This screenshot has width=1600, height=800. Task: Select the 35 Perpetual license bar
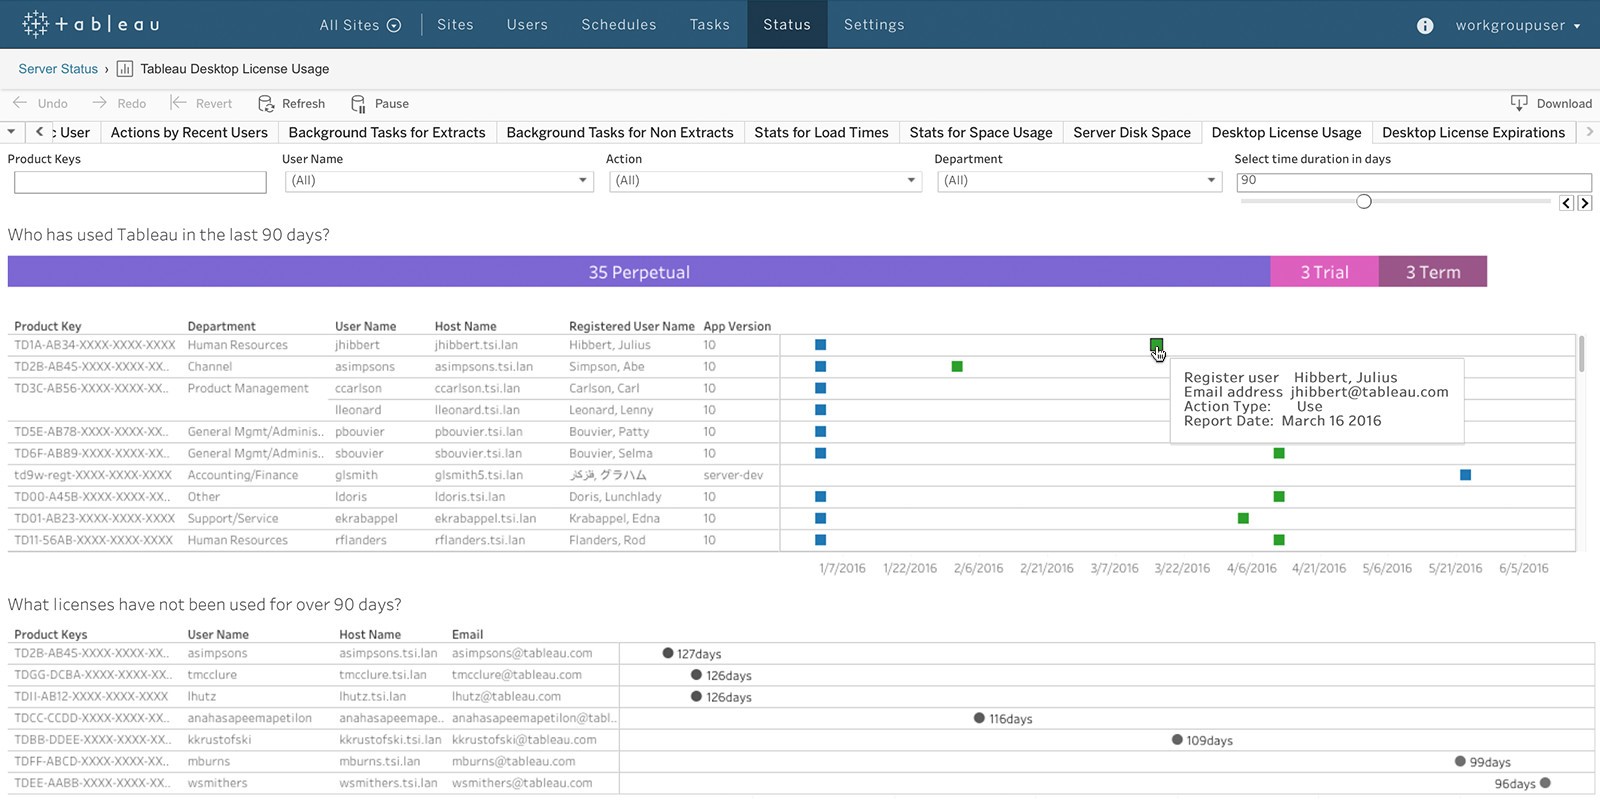(639, 272)
